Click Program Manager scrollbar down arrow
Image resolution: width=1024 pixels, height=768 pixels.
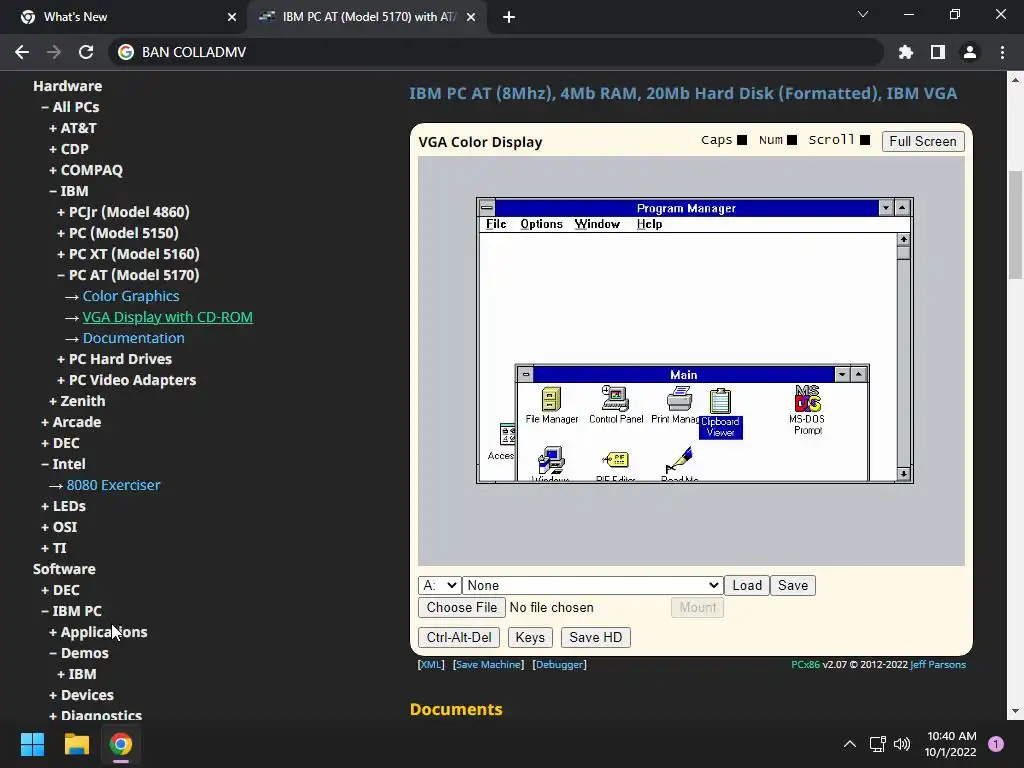903,473
